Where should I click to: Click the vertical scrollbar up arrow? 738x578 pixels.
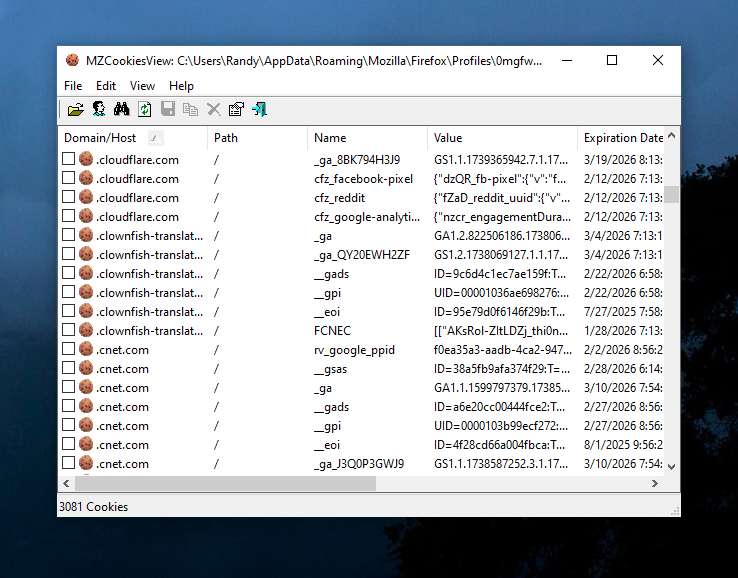[672, 136]
